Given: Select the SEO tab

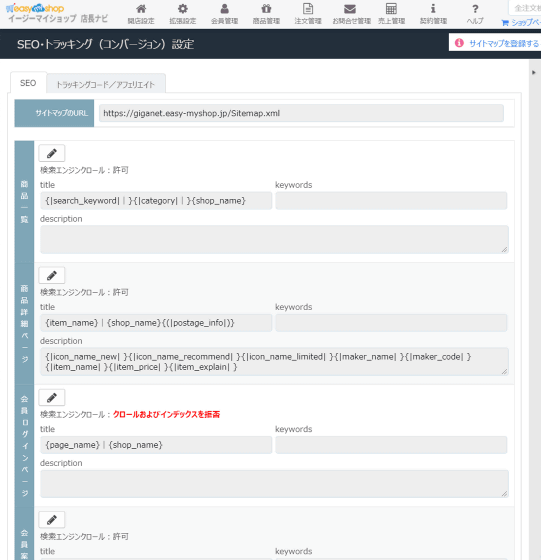Looking at the screenshot, I should pos(28,83).
